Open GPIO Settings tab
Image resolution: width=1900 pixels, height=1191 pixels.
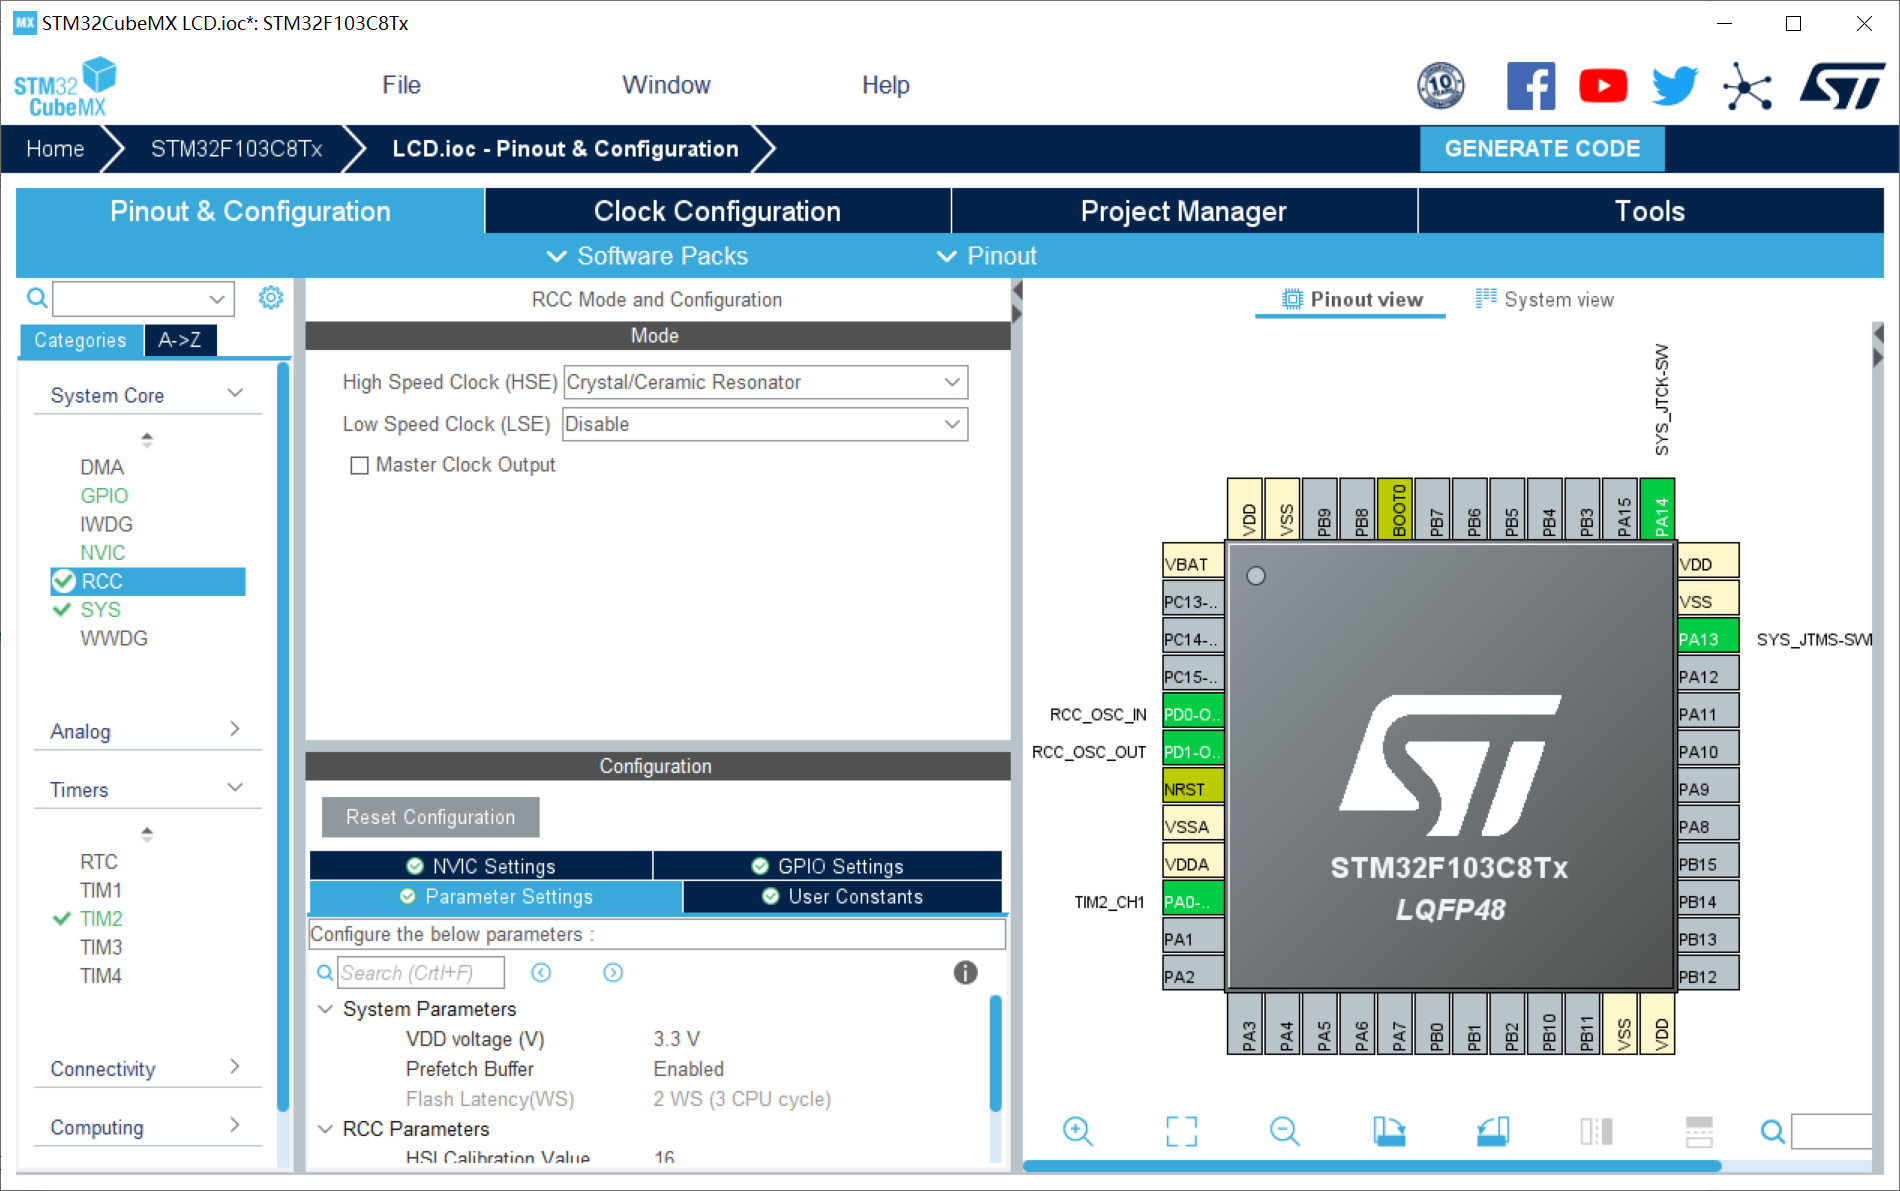828,866
